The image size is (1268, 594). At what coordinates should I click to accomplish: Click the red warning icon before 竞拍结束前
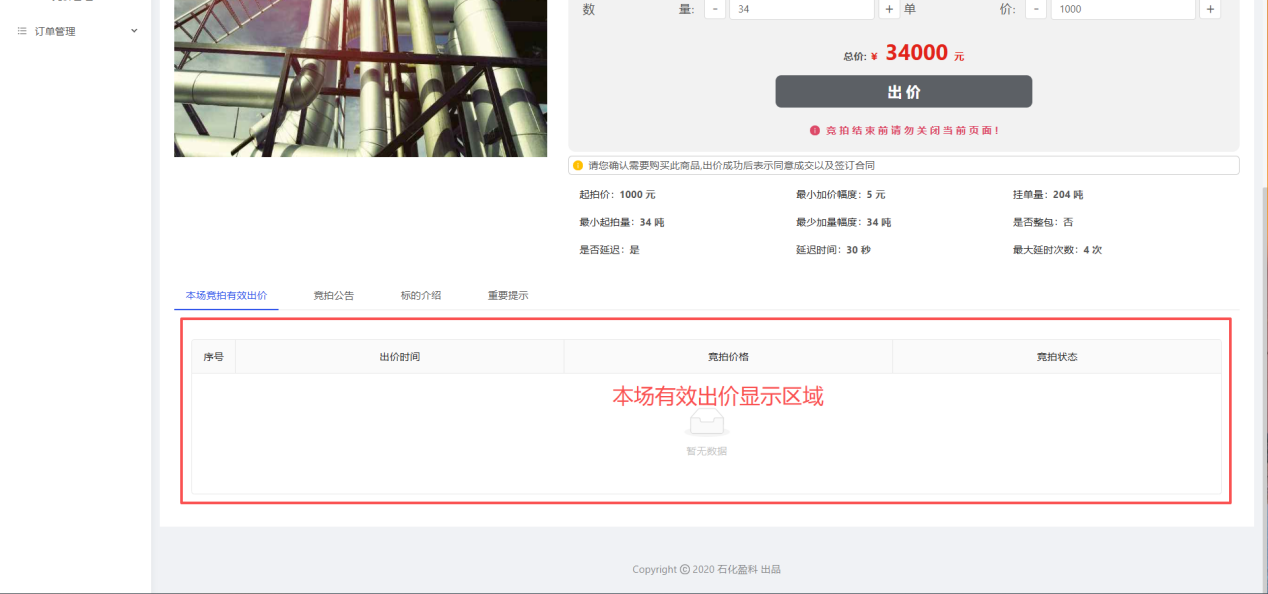(815, 131)
